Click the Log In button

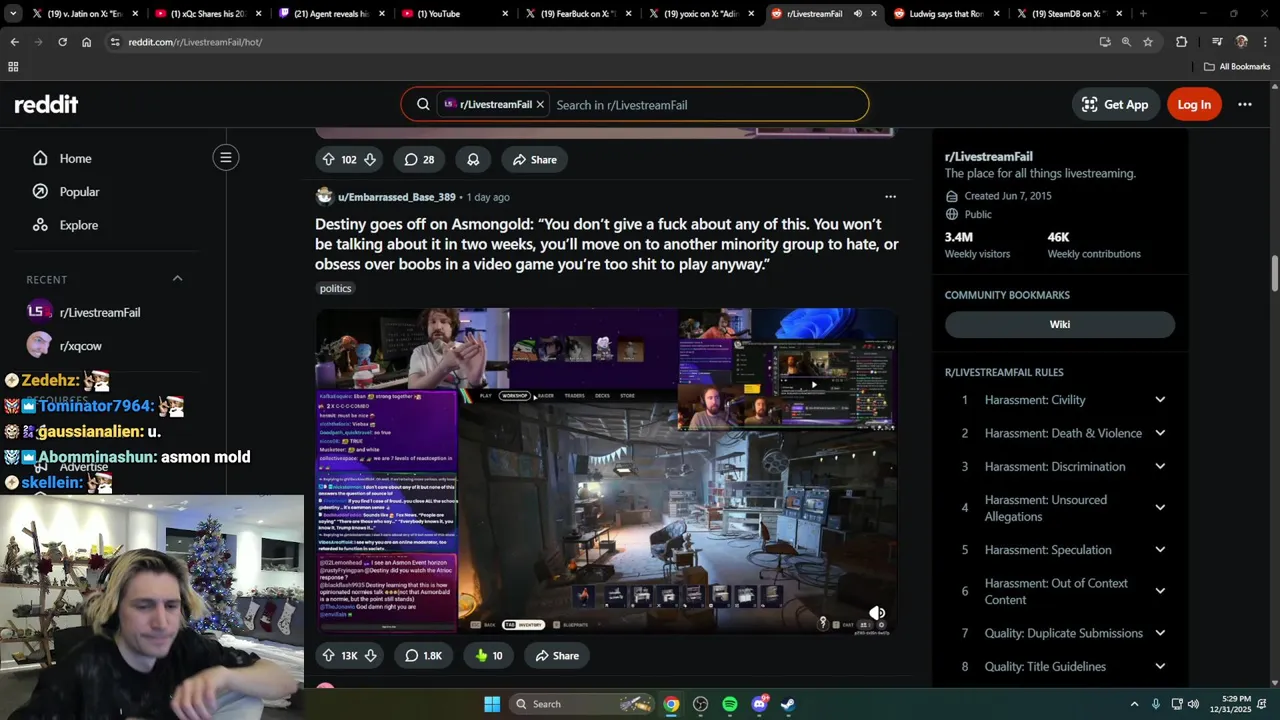(1194, 104)
